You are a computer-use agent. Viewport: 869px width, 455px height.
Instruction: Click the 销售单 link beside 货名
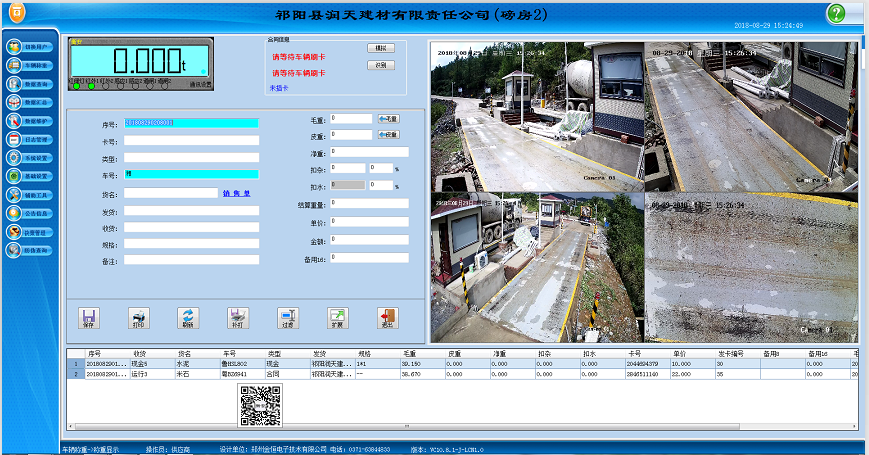click(x=236, y=193)
